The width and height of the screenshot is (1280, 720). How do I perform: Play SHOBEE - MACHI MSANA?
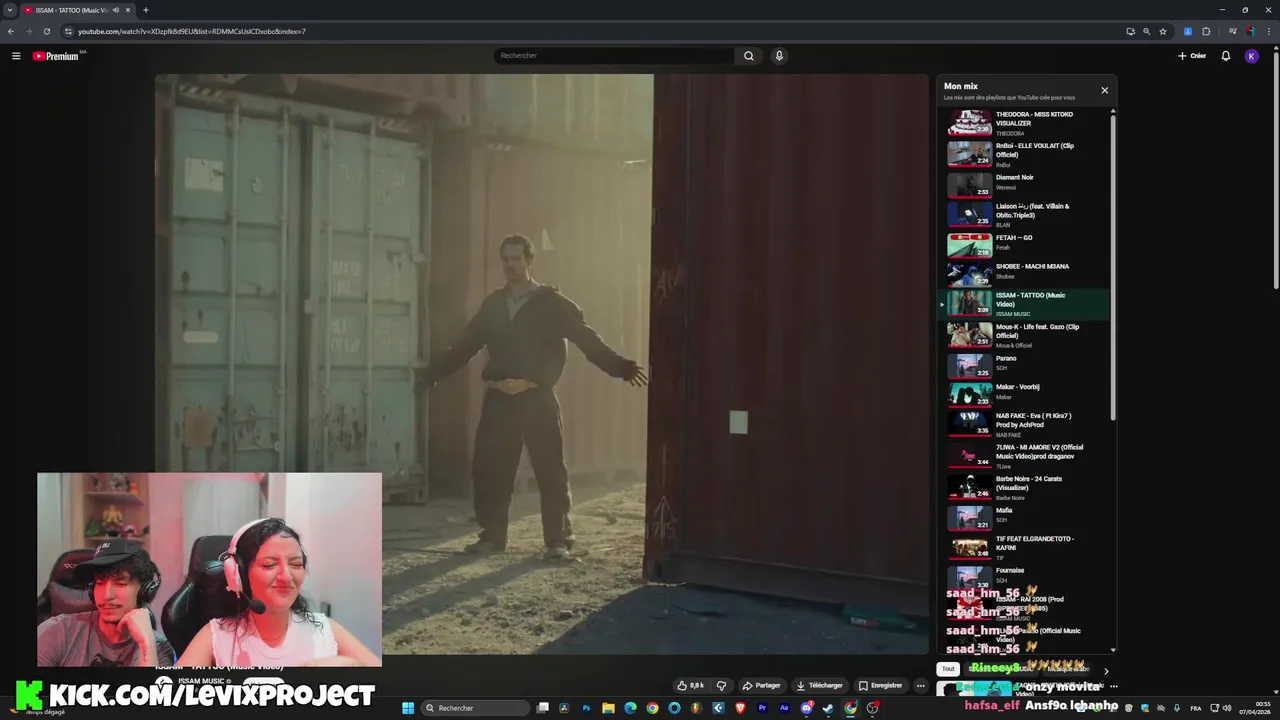coord(1025,274)
